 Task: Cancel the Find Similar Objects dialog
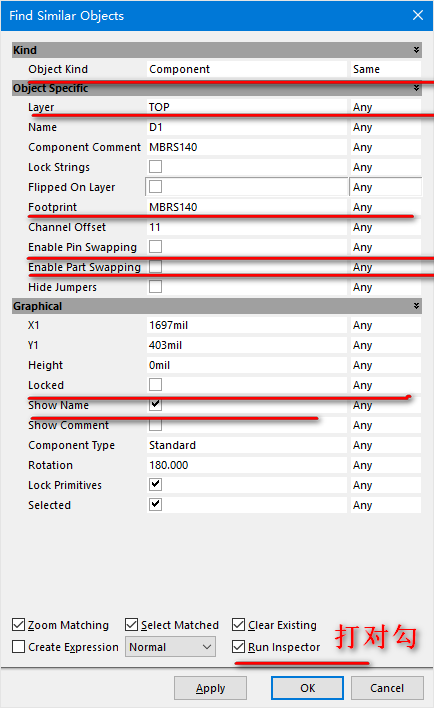tap(387, 688)
